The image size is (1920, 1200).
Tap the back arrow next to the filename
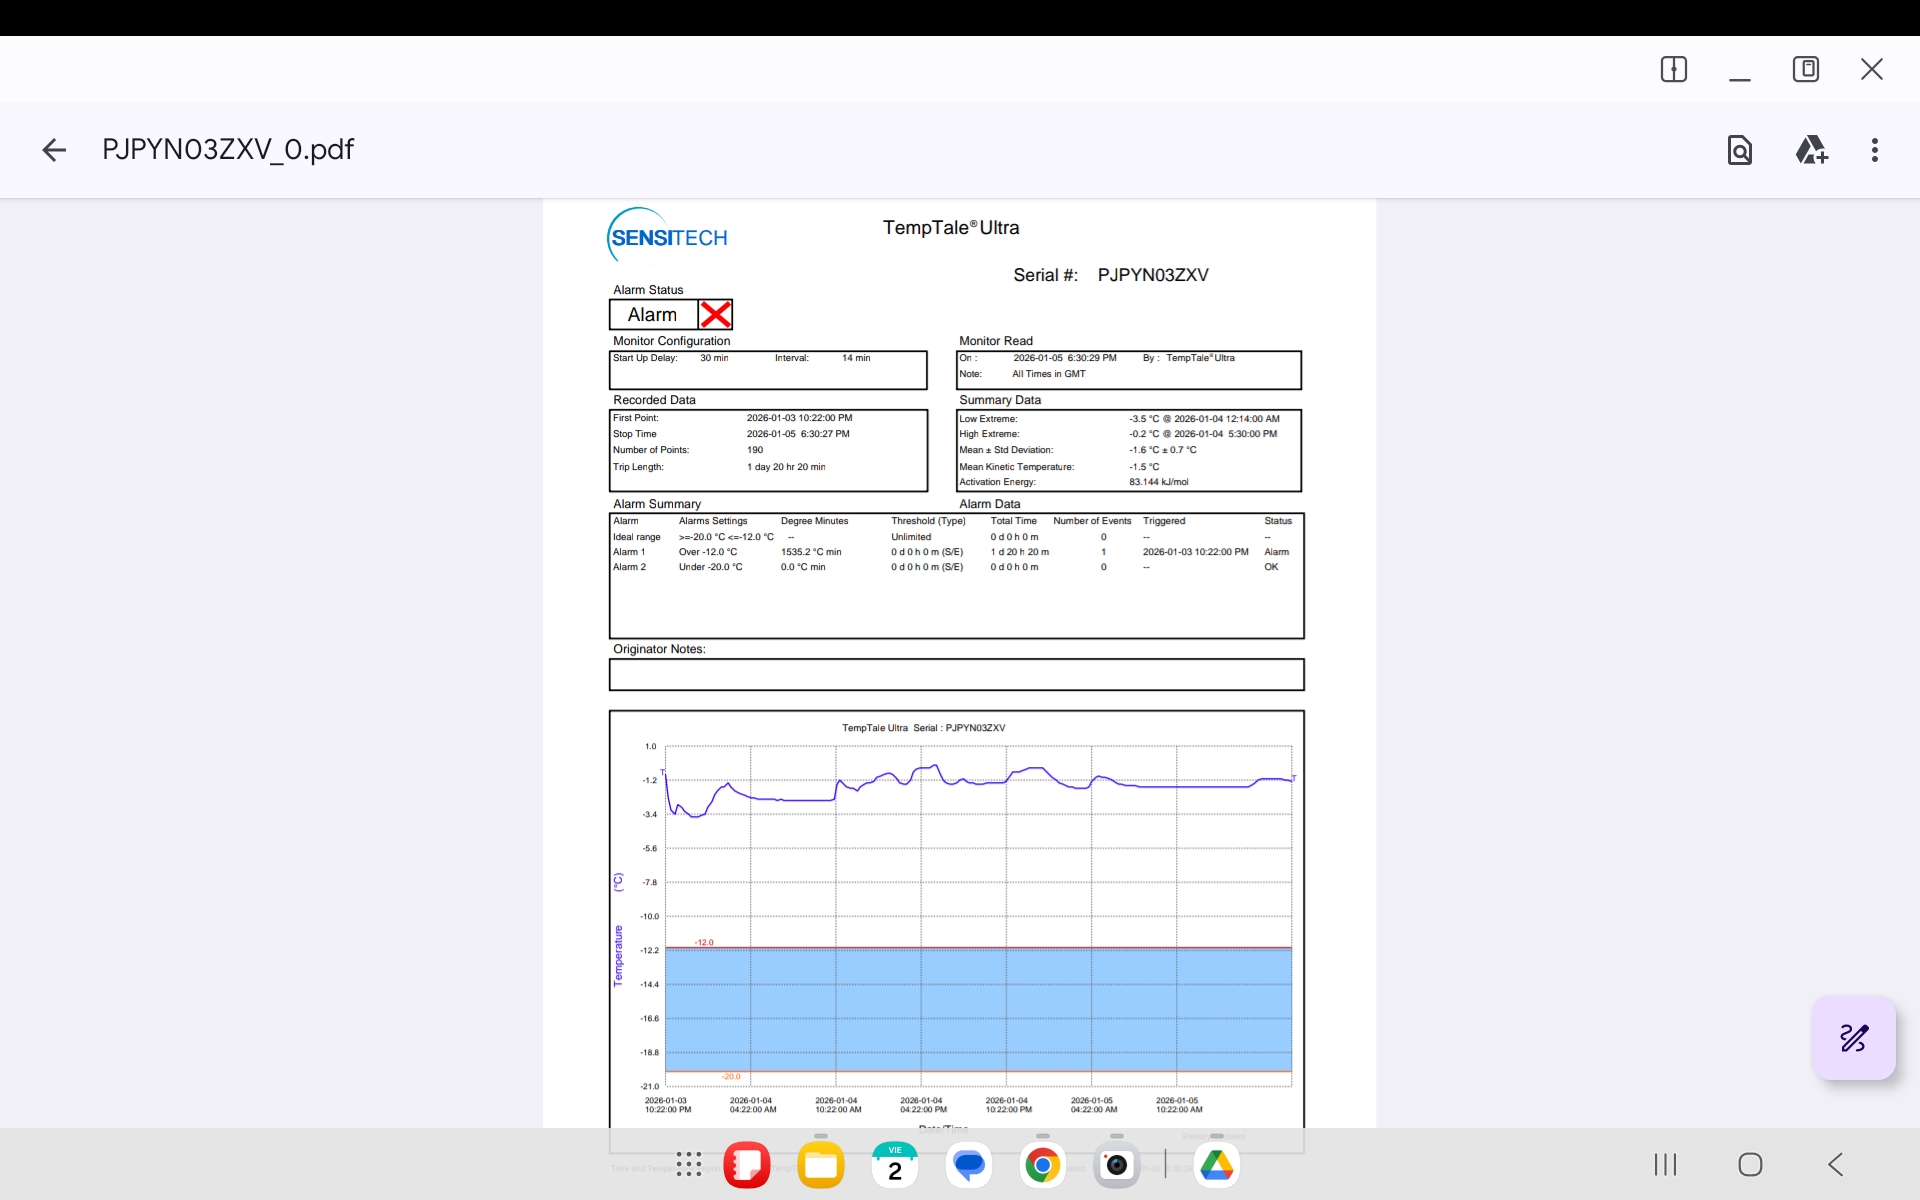pos(54,150)
